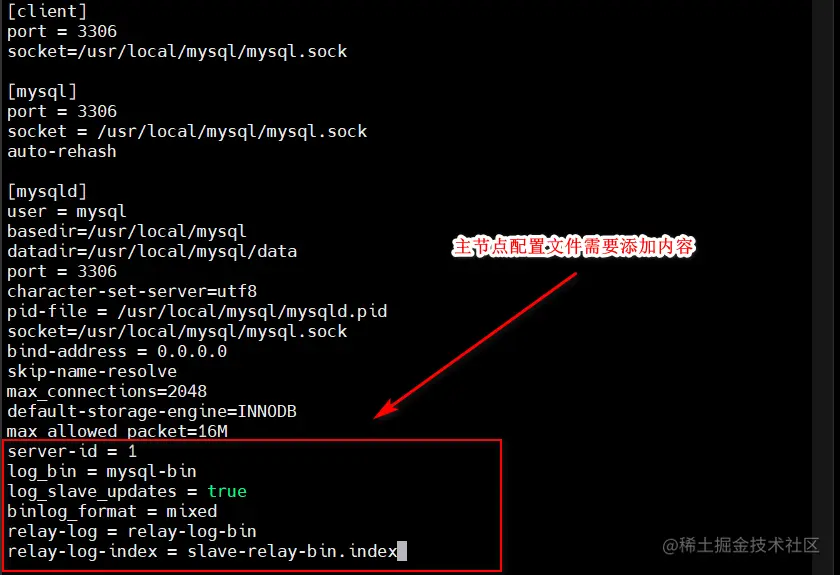Click the bind-address = 0.0.0.0 line
The height and width of the screenshot is (575, 840).
point(117,352)
